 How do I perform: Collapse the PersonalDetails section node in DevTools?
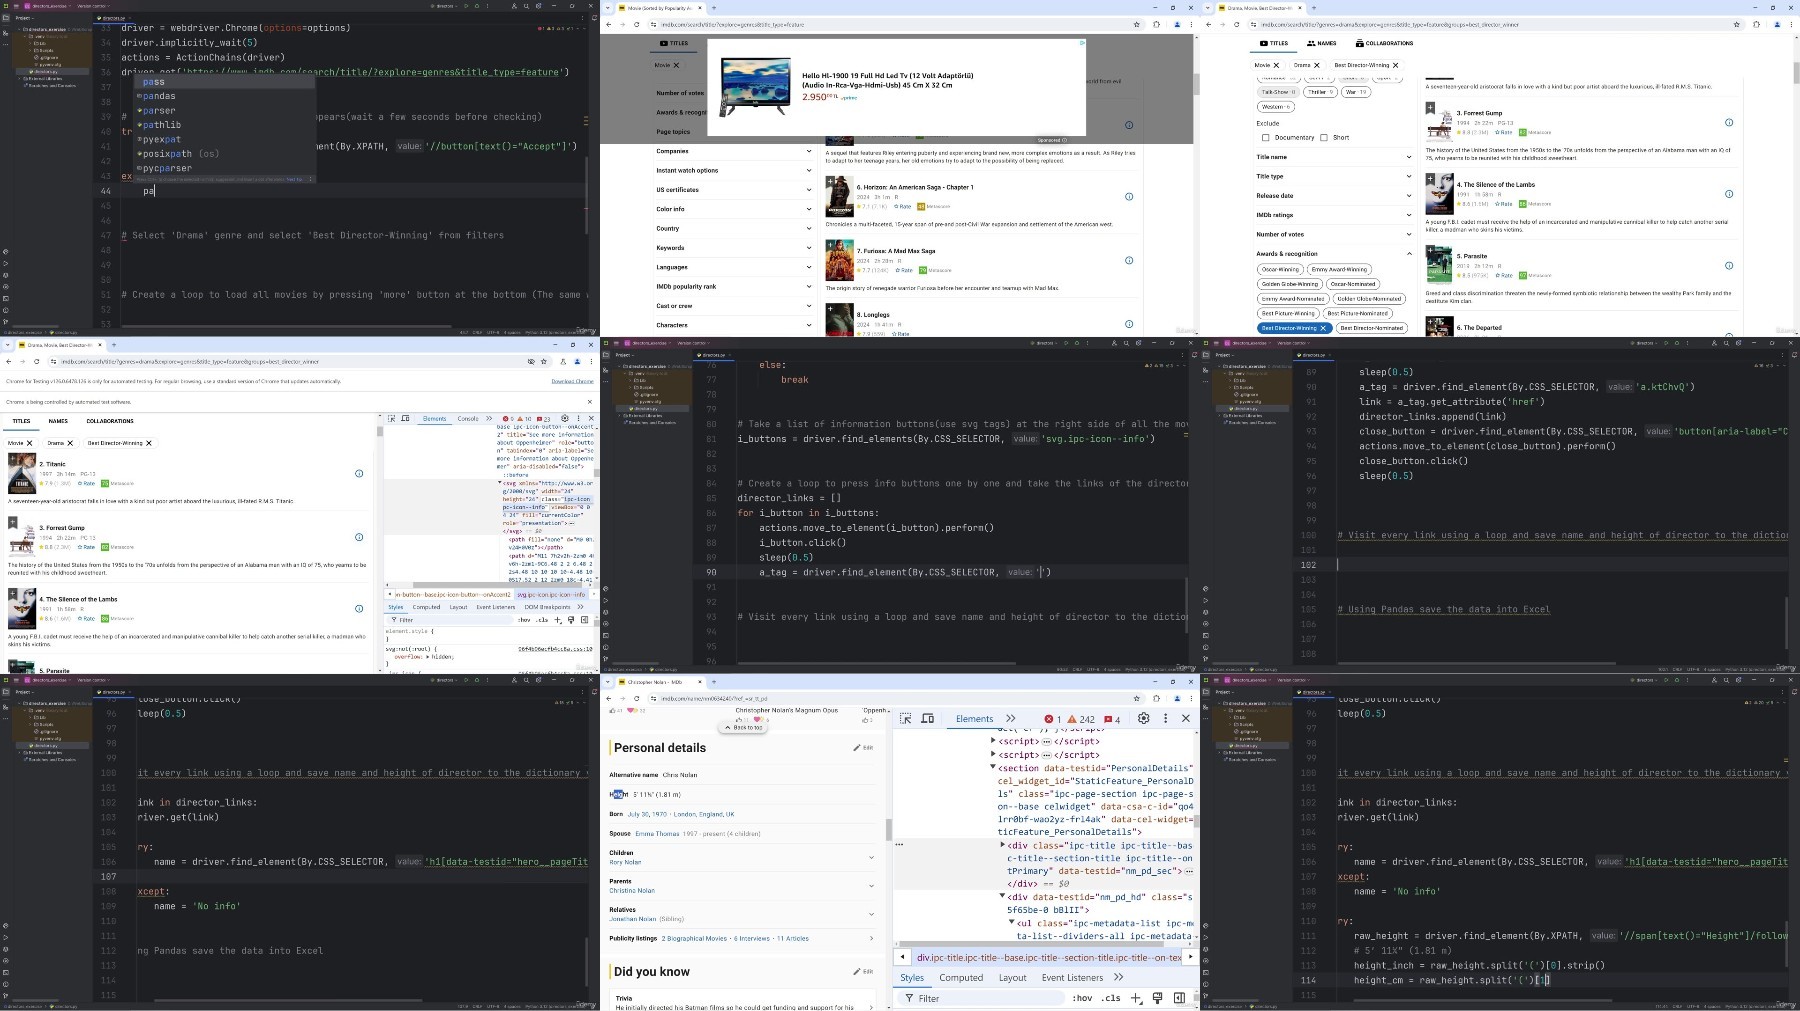(x=993, y=768)
